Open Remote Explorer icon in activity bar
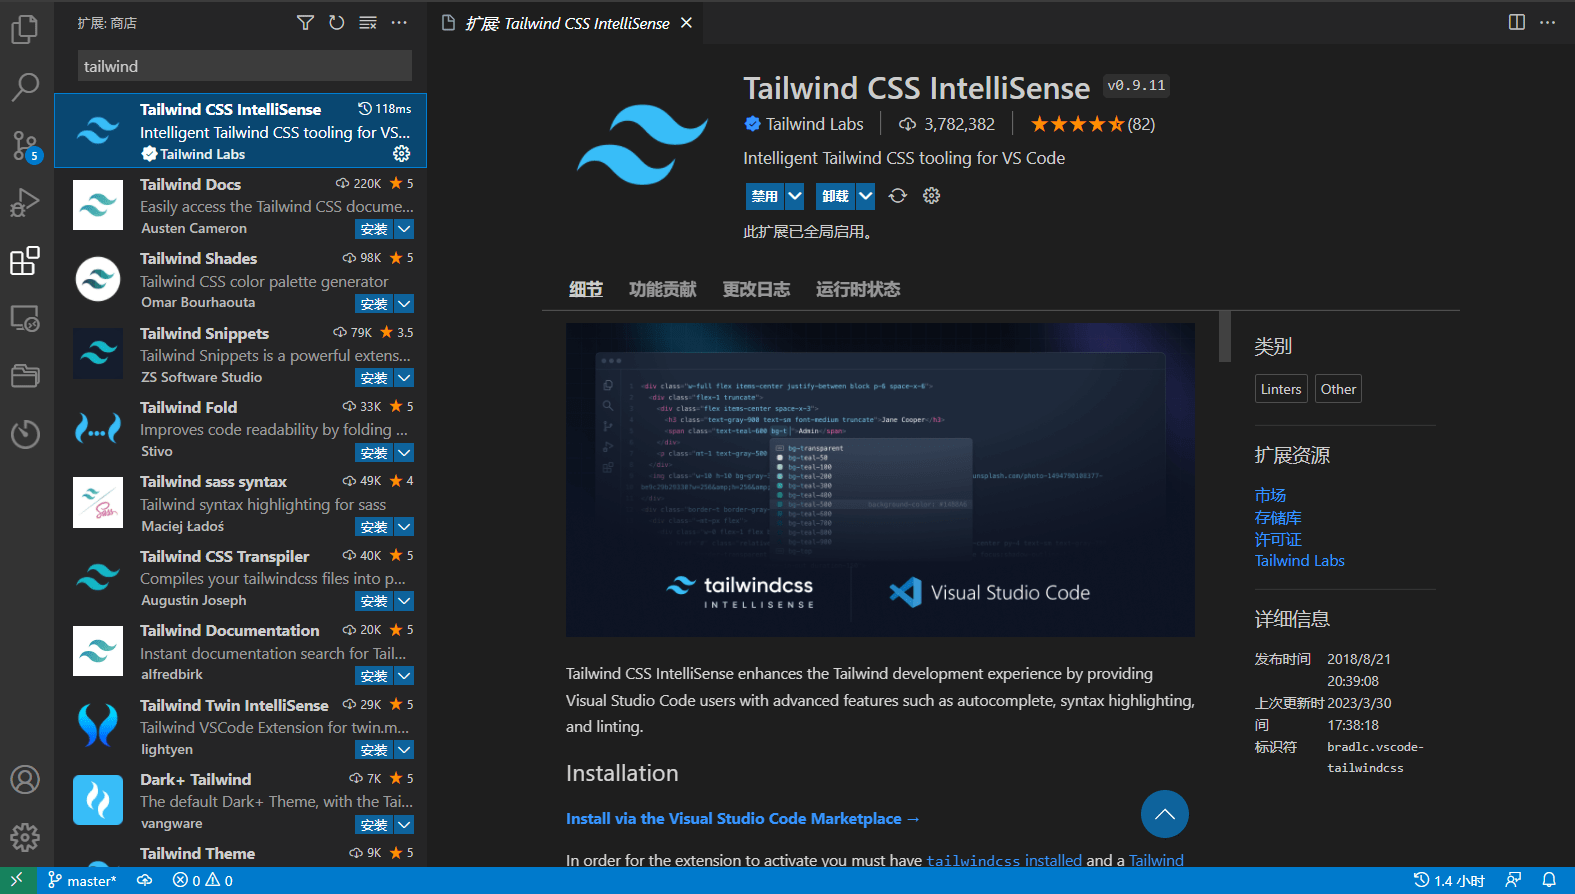Screen dimensions: 1575x894 click(25, 319)
